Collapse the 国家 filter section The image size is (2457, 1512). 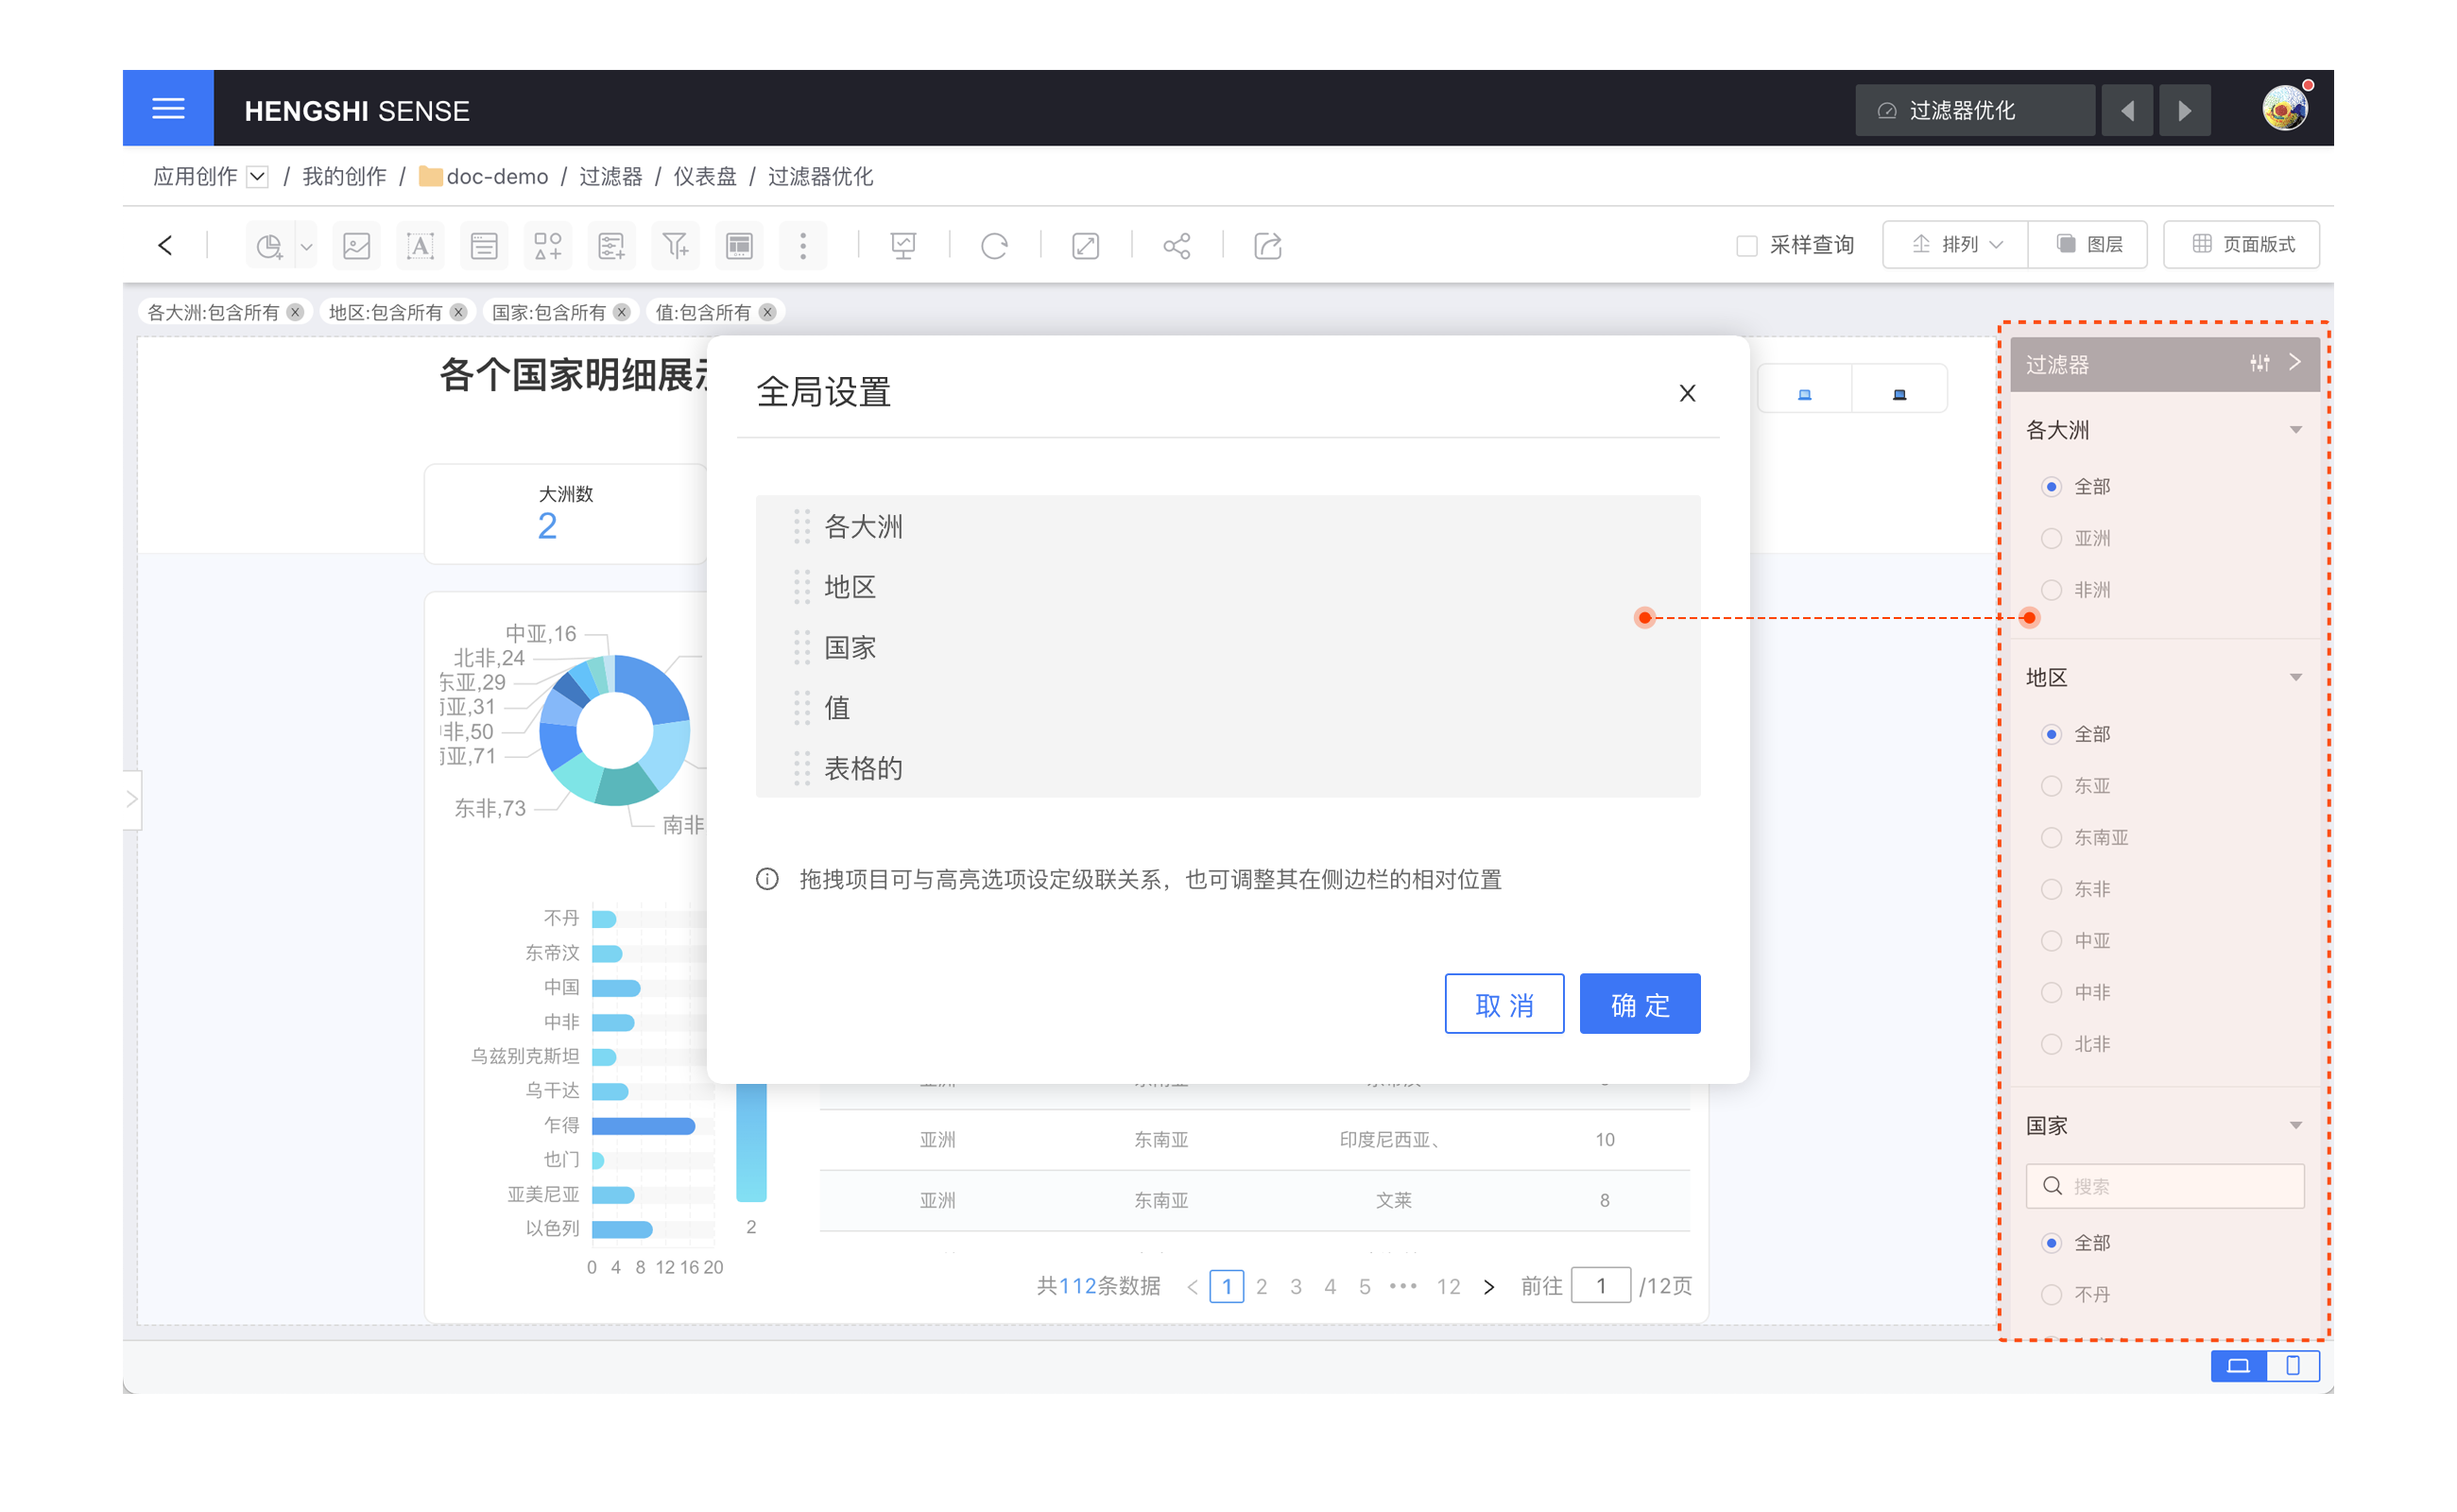(2296, 1126)
